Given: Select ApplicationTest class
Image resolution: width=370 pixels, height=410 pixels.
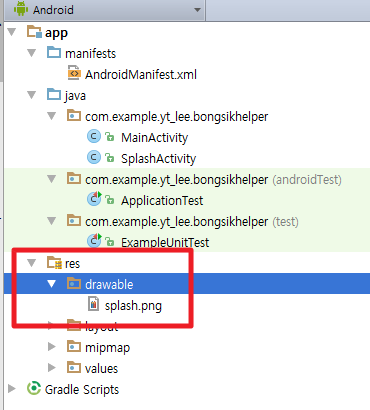Looking at the screenshot, I should (x=162, y=201).
